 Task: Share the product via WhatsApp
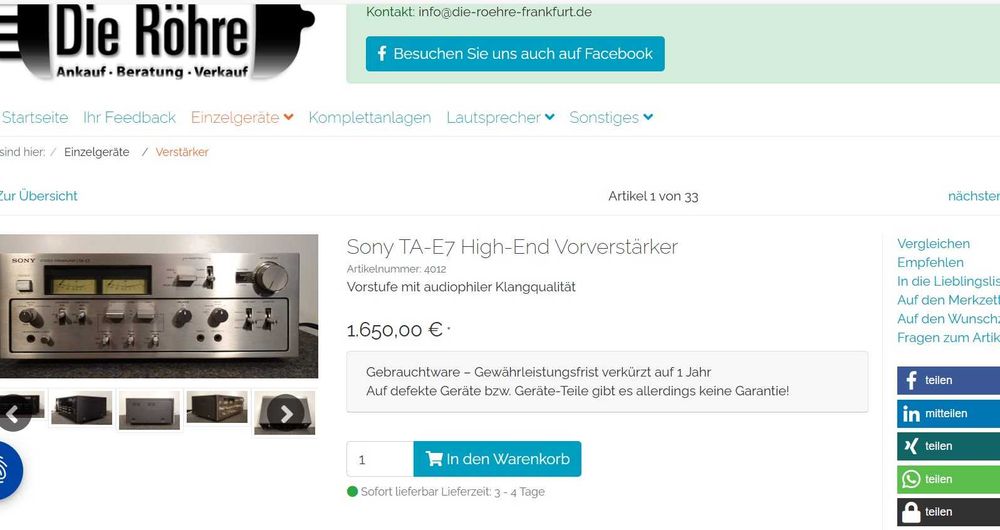click(x=948, y=480)
